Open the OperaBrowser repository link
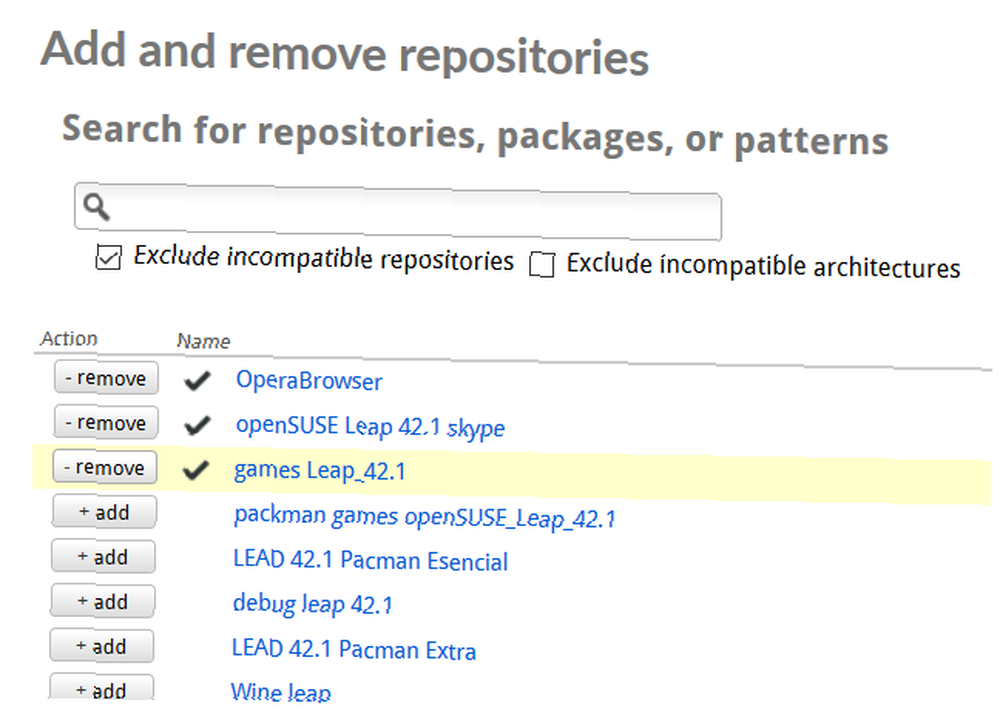This screenshot has height=717, width=1000. click(x=309, y=381)
